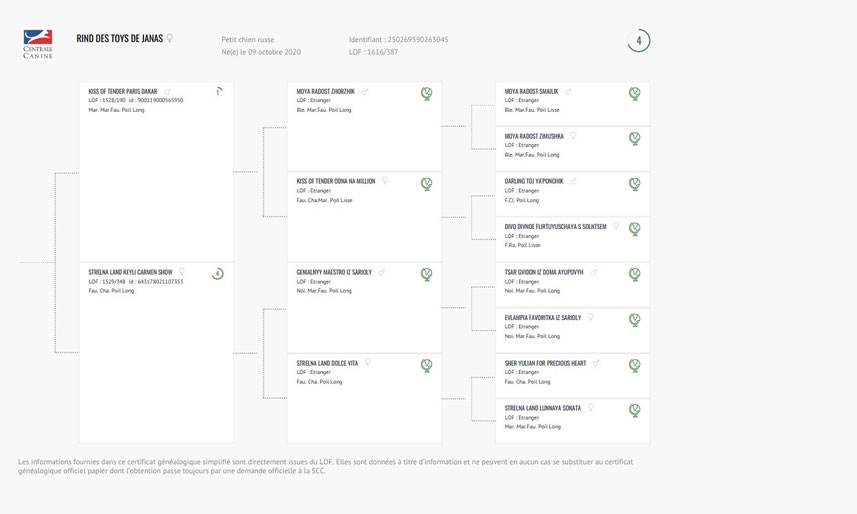Open Strelna Land Keyli Carmen Show pedigree
The image size is (857, 514).
click(x=131, y=272)
